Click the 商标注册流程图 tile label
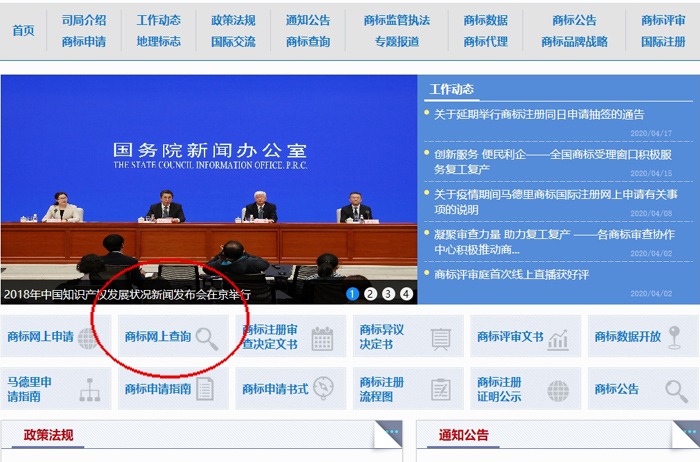 pyautogui.click(x=382, y=389)
